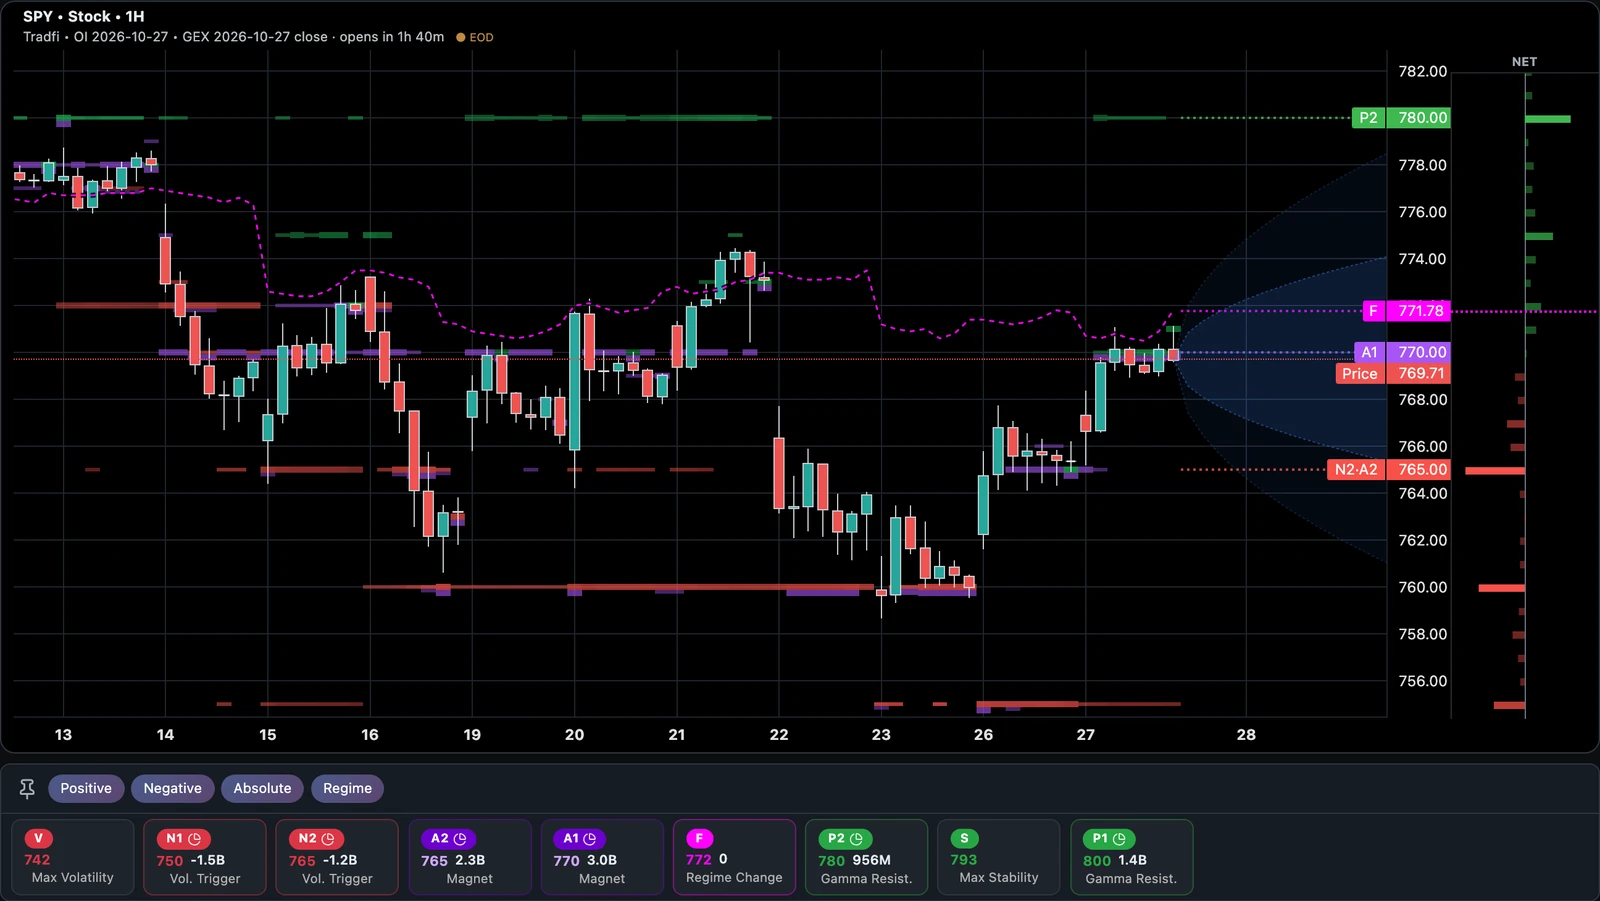Click the date label 20 on time axis
This screenshot has height=901, width=1600.
tap(574, 734)
